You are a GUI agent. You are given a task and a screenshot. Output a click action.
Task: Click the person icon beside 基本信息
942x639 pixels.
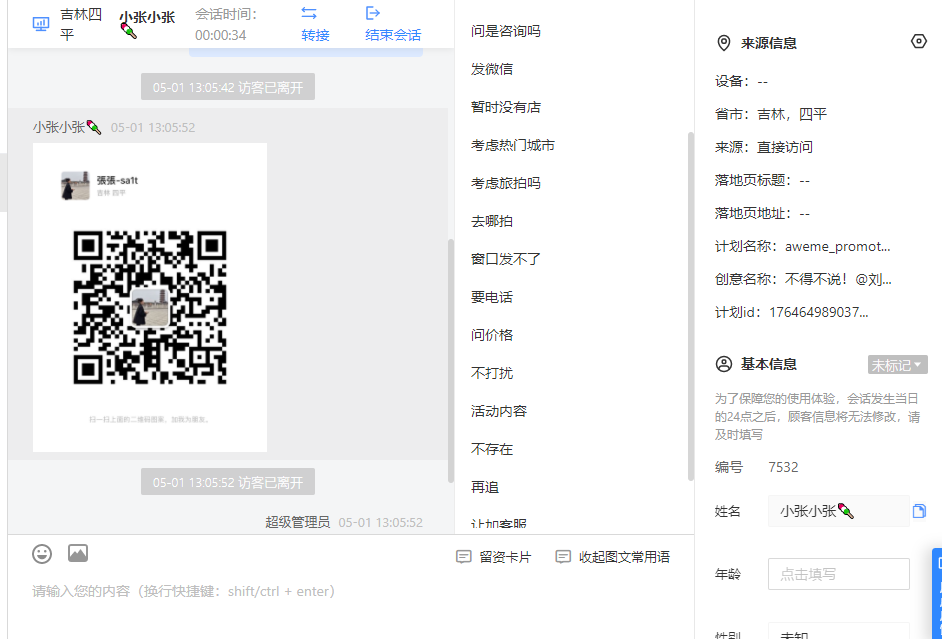(724, 364)
